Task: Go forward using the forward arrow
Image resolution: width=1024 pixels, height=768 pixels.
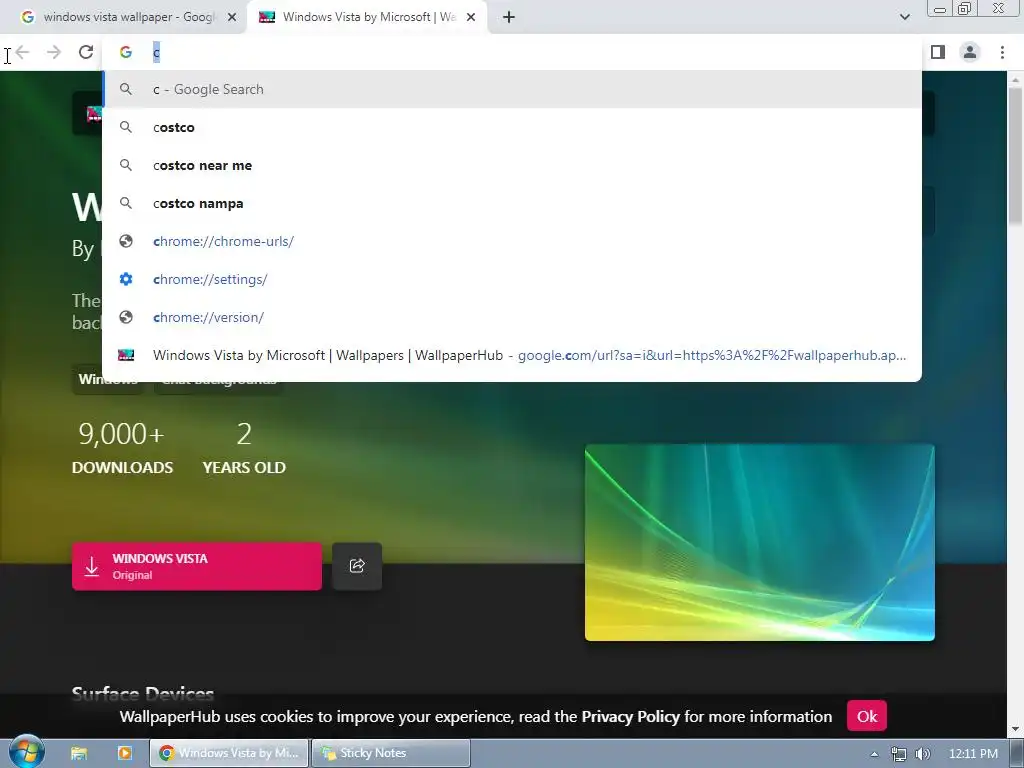Action: (54, 52)
